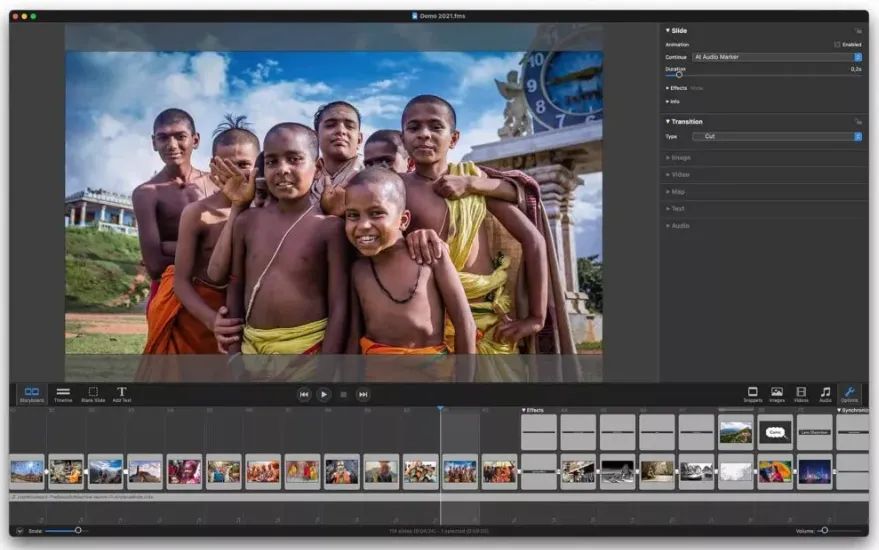879x550 pixels.
Task: Open the Transition Type dropdown
Action: 777,136
